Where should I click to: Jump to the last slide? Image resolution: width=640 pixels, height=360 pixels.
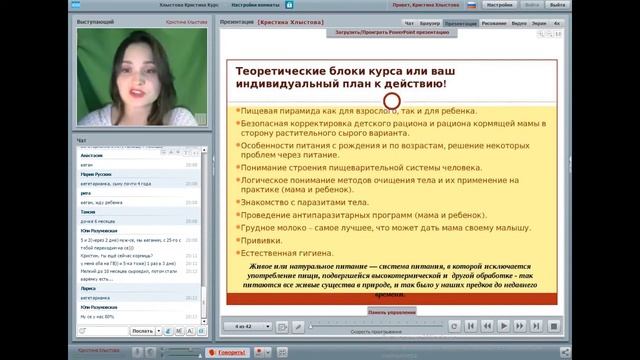(536, 326)
